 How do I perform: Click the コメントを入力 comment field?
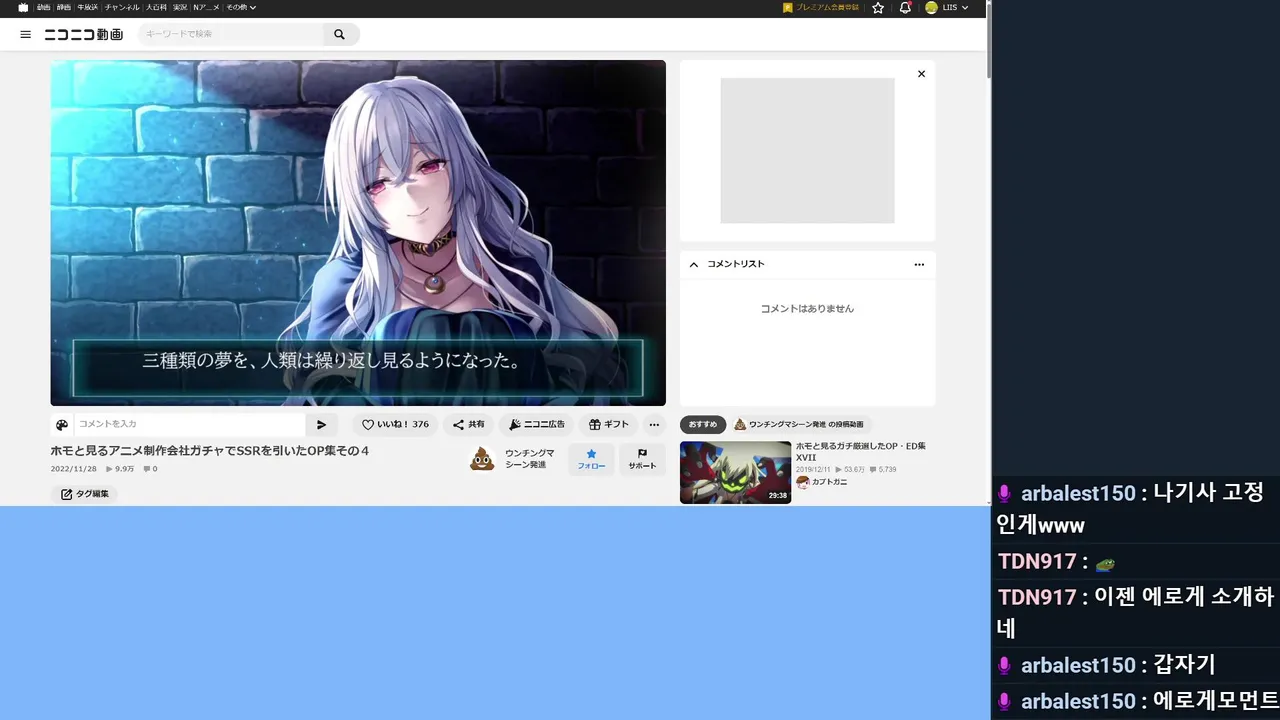[x=189, y=425]
